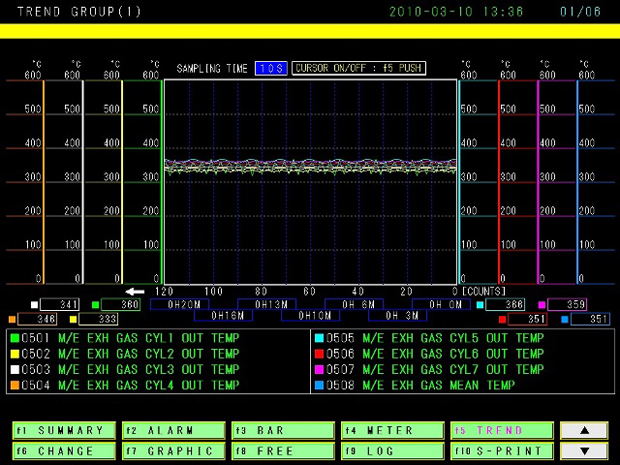620x465 pixels.
Task: Click the blue 0508 mean temp swatch
Action: point(318,384)
